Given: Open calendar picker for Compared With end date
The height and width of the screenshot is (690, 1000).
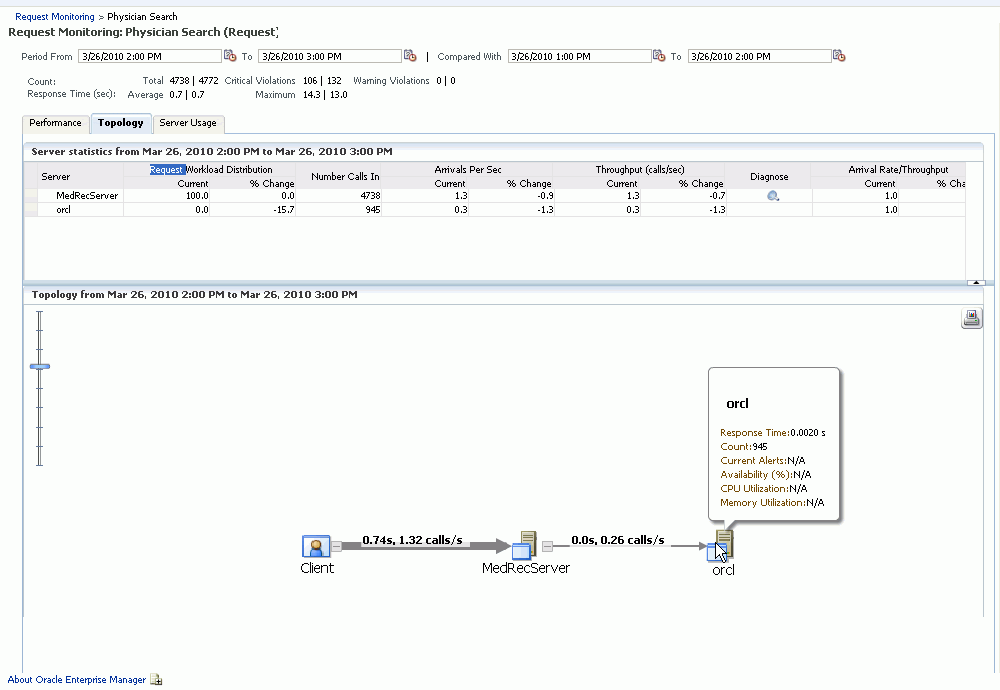Looking at the screenshot, I should [x=839, y=56].
